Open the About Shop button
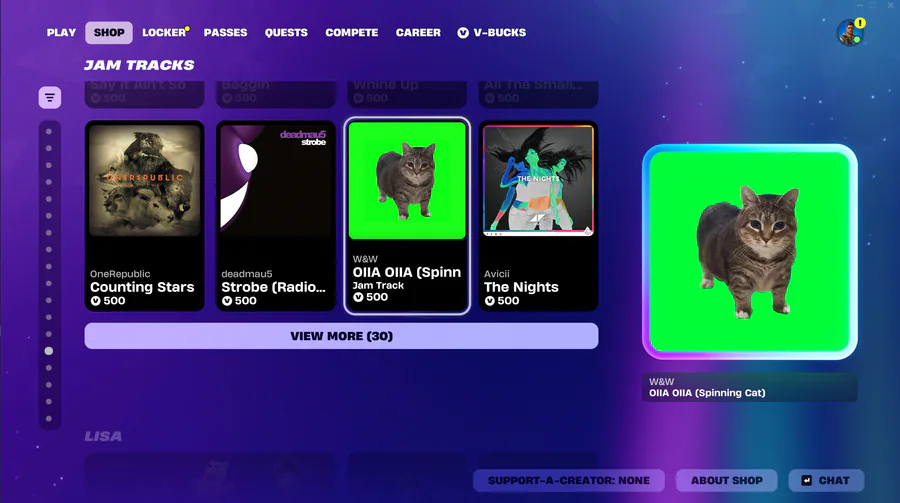The image size is (900, 503). [727, 481]
